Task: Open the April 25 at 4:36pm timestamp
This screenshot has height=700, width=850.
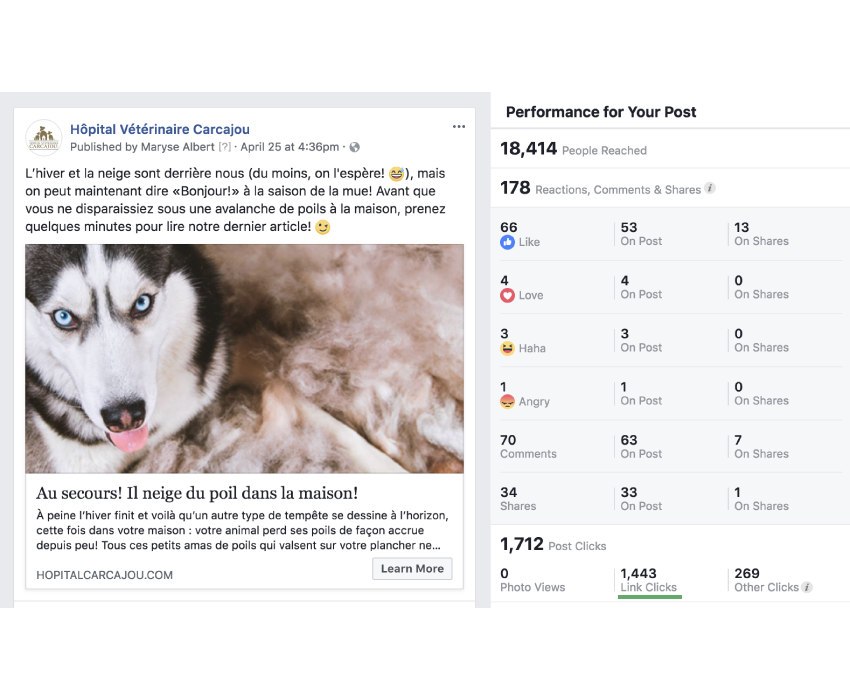Action: (x=289, y=147)
